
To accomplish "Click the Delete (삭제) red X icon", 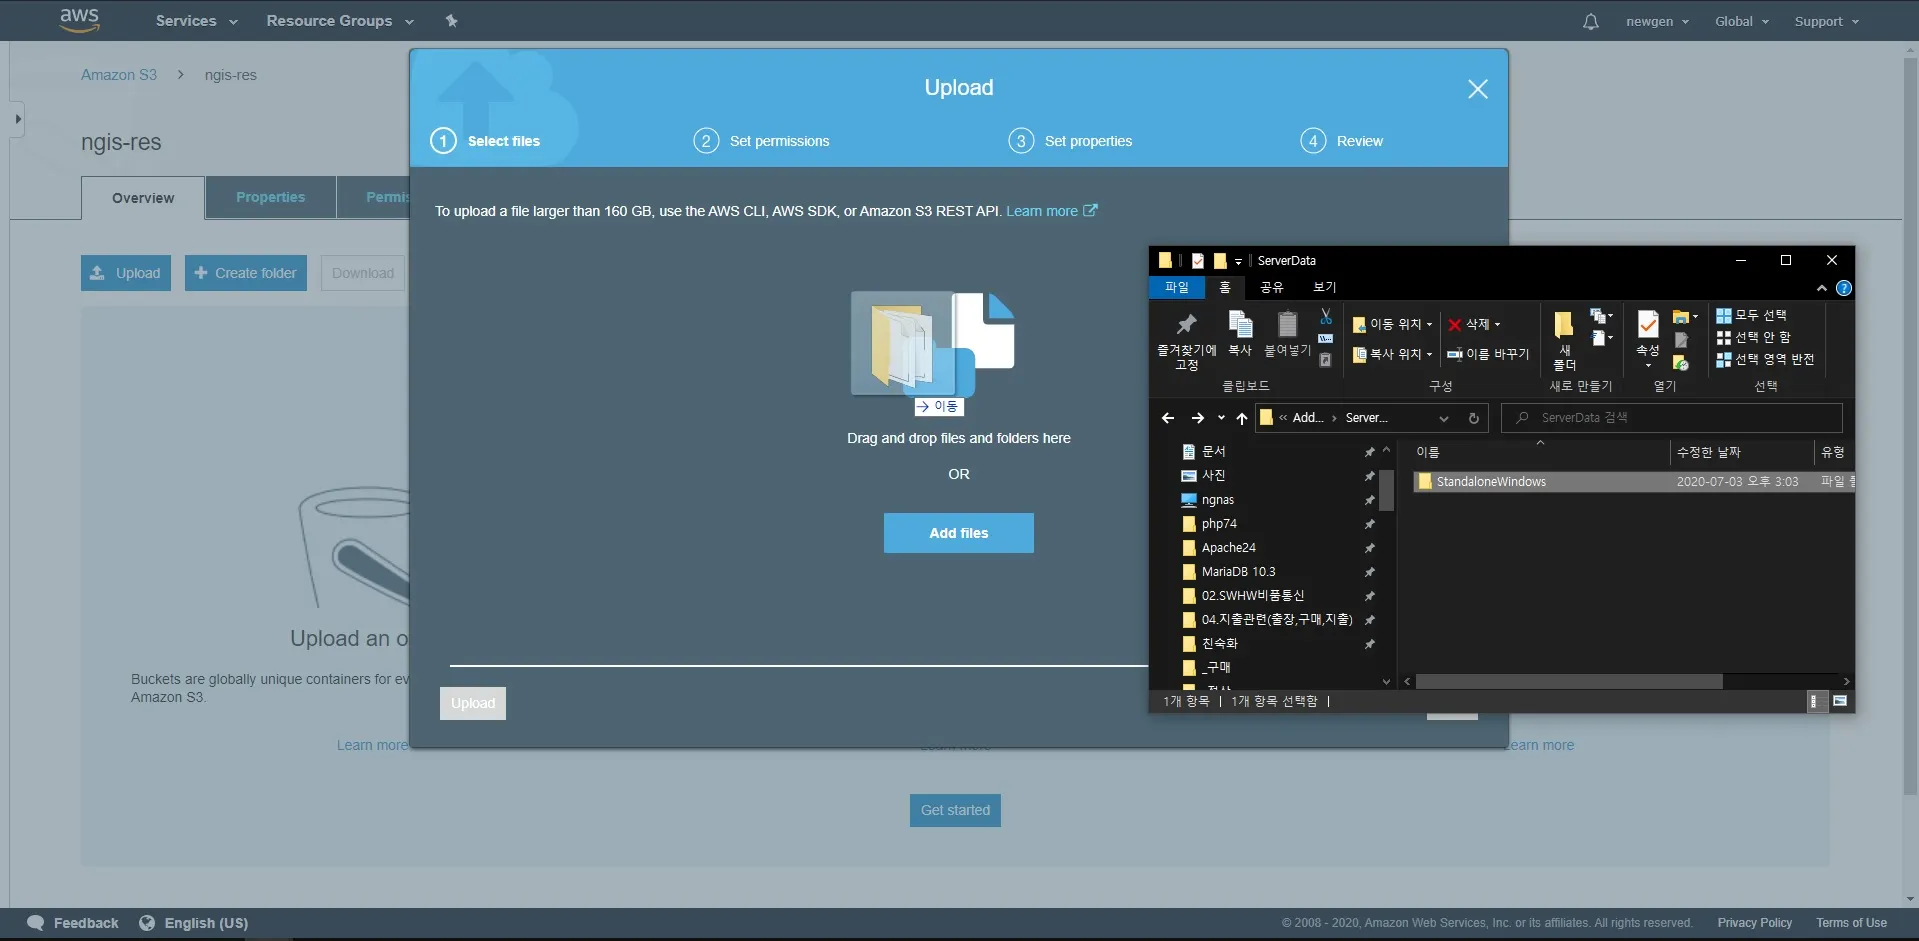I will point(1455,324).
